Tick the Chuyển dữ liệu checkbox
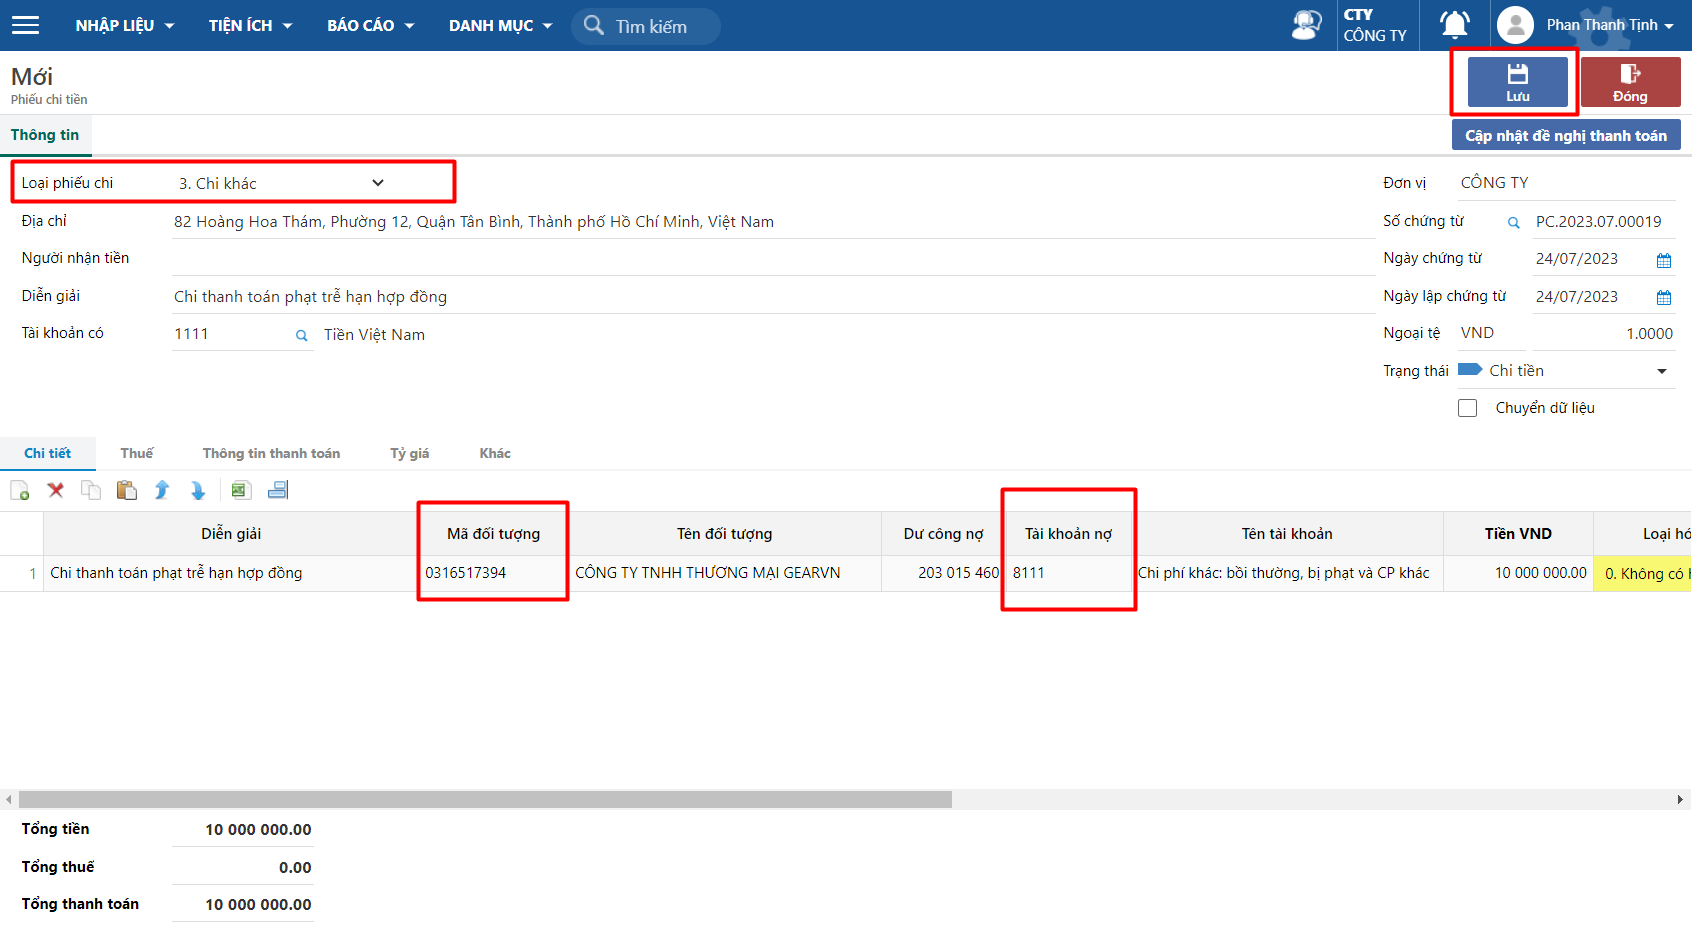The width and height of the screenshot is (1692, 928). coord(1468,408)
